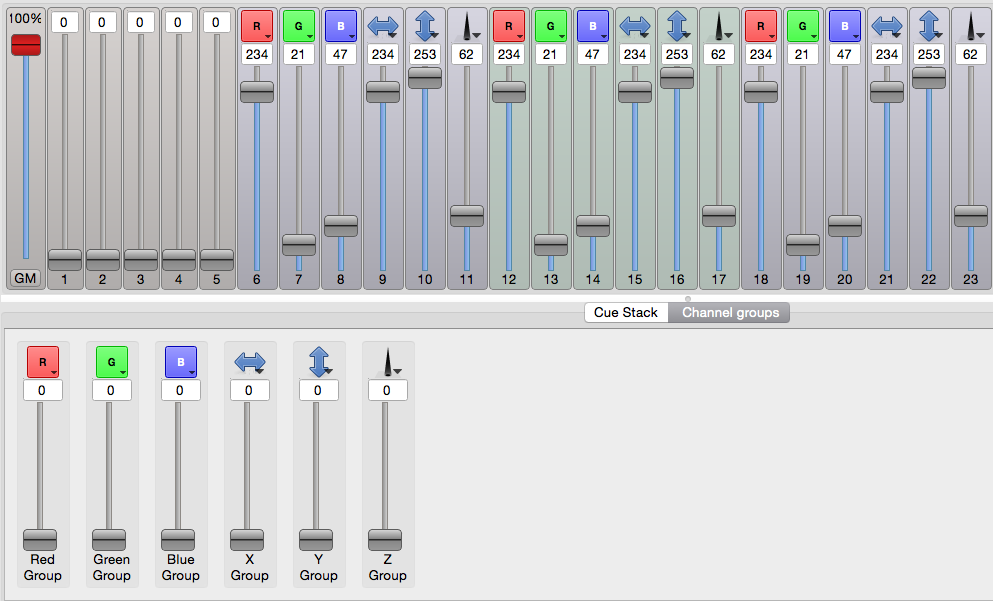Click the intensity beam icon on channel 23

(x=969, y=26)
